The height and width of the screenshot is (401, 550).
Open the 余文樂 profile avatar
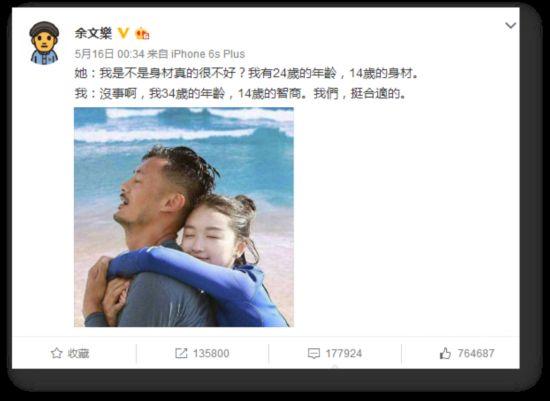coord(44,43)
